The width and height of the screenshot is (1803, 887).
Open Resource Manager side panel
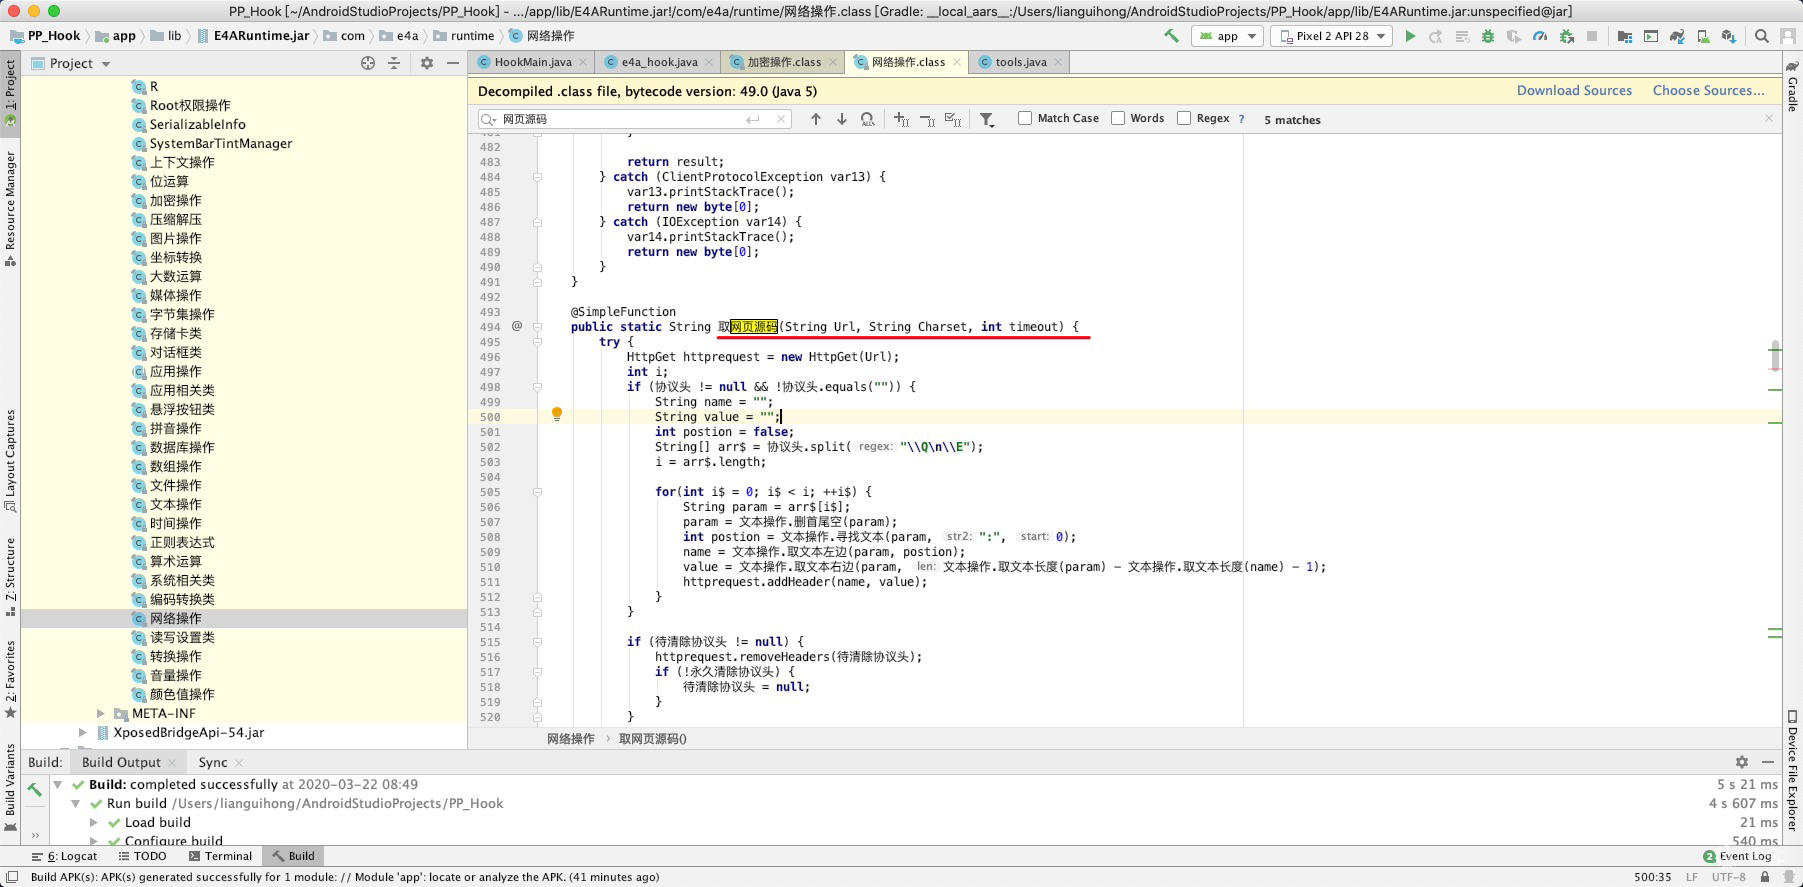click(x=10, y=208)
